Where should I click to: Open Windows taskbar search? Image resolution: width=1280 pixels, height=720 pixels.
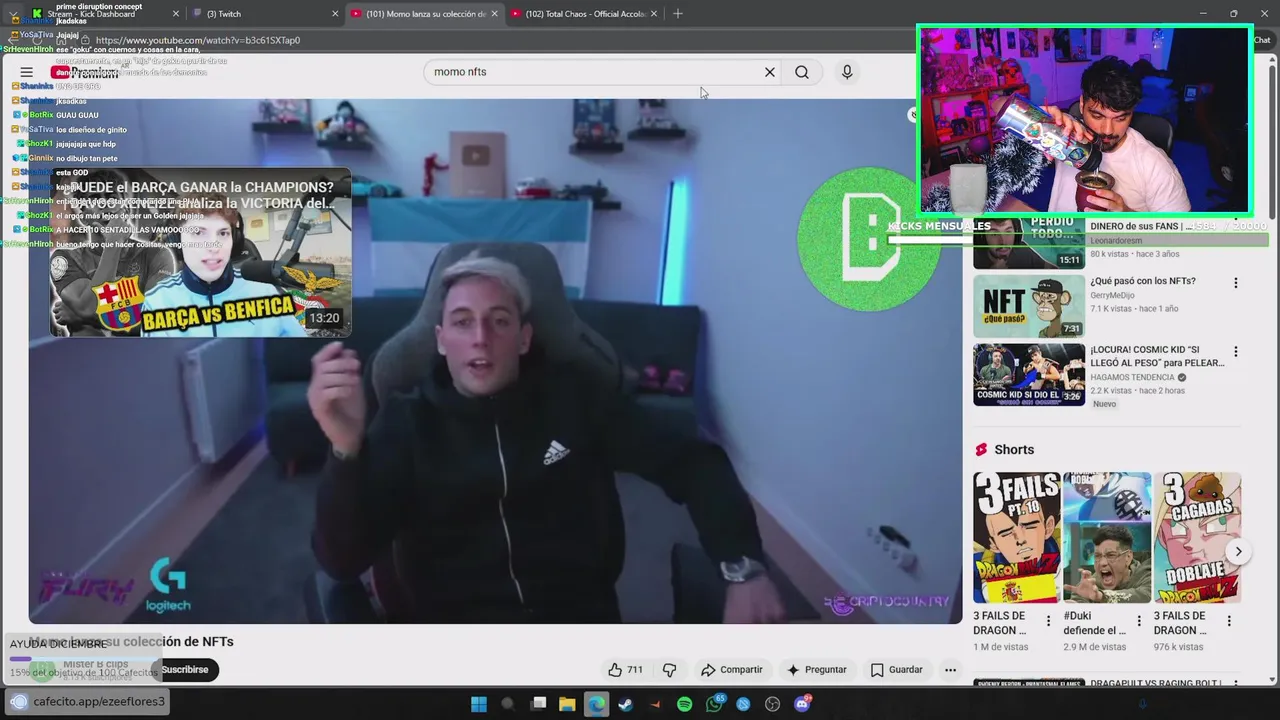[x=508, y=704]
